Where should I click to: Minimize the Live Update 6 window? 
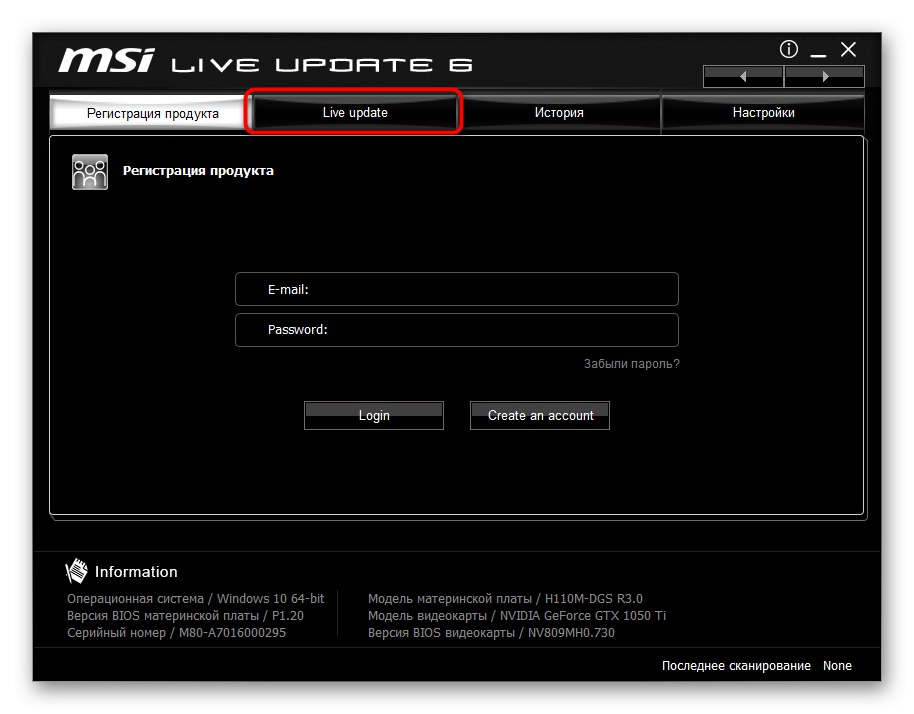click(818, 55)
